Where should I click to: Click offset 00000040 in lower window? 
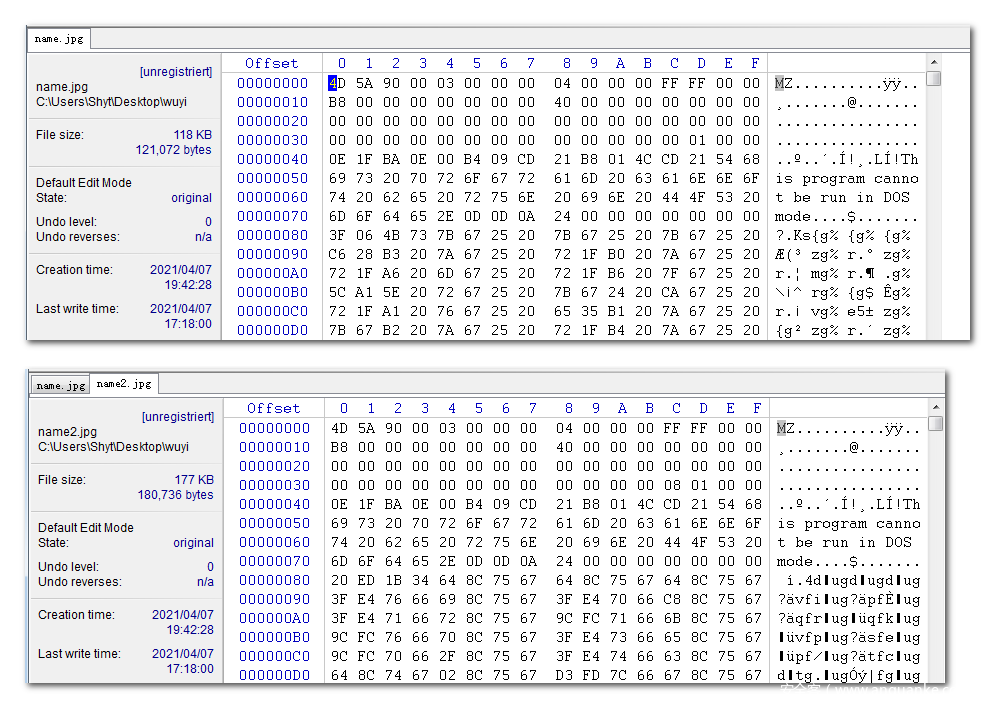click(274, 504)
